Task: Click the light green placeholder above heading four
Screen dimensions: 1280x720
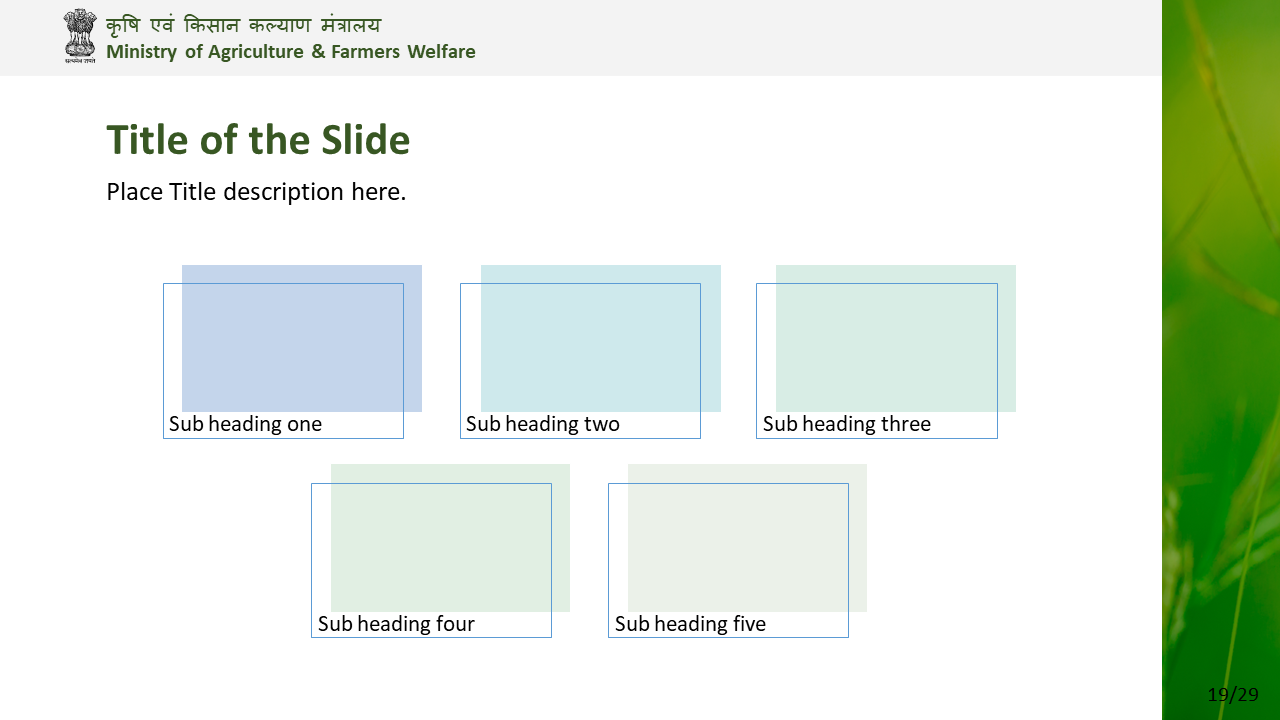Action: tap(450, 538)
